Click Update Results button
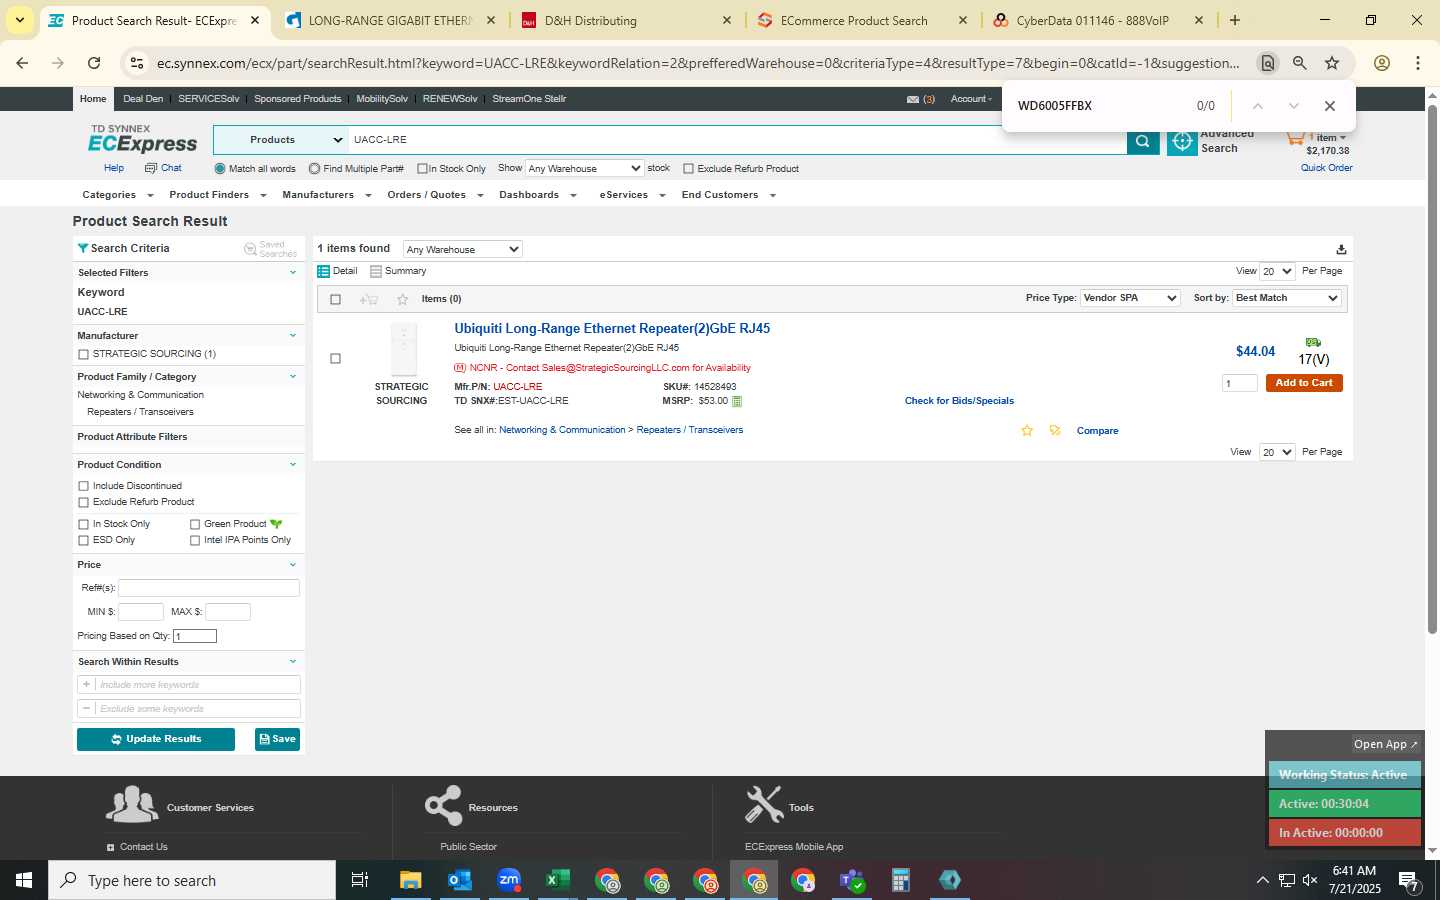This screenshot has height=900, width=1440. click(156, 739)
